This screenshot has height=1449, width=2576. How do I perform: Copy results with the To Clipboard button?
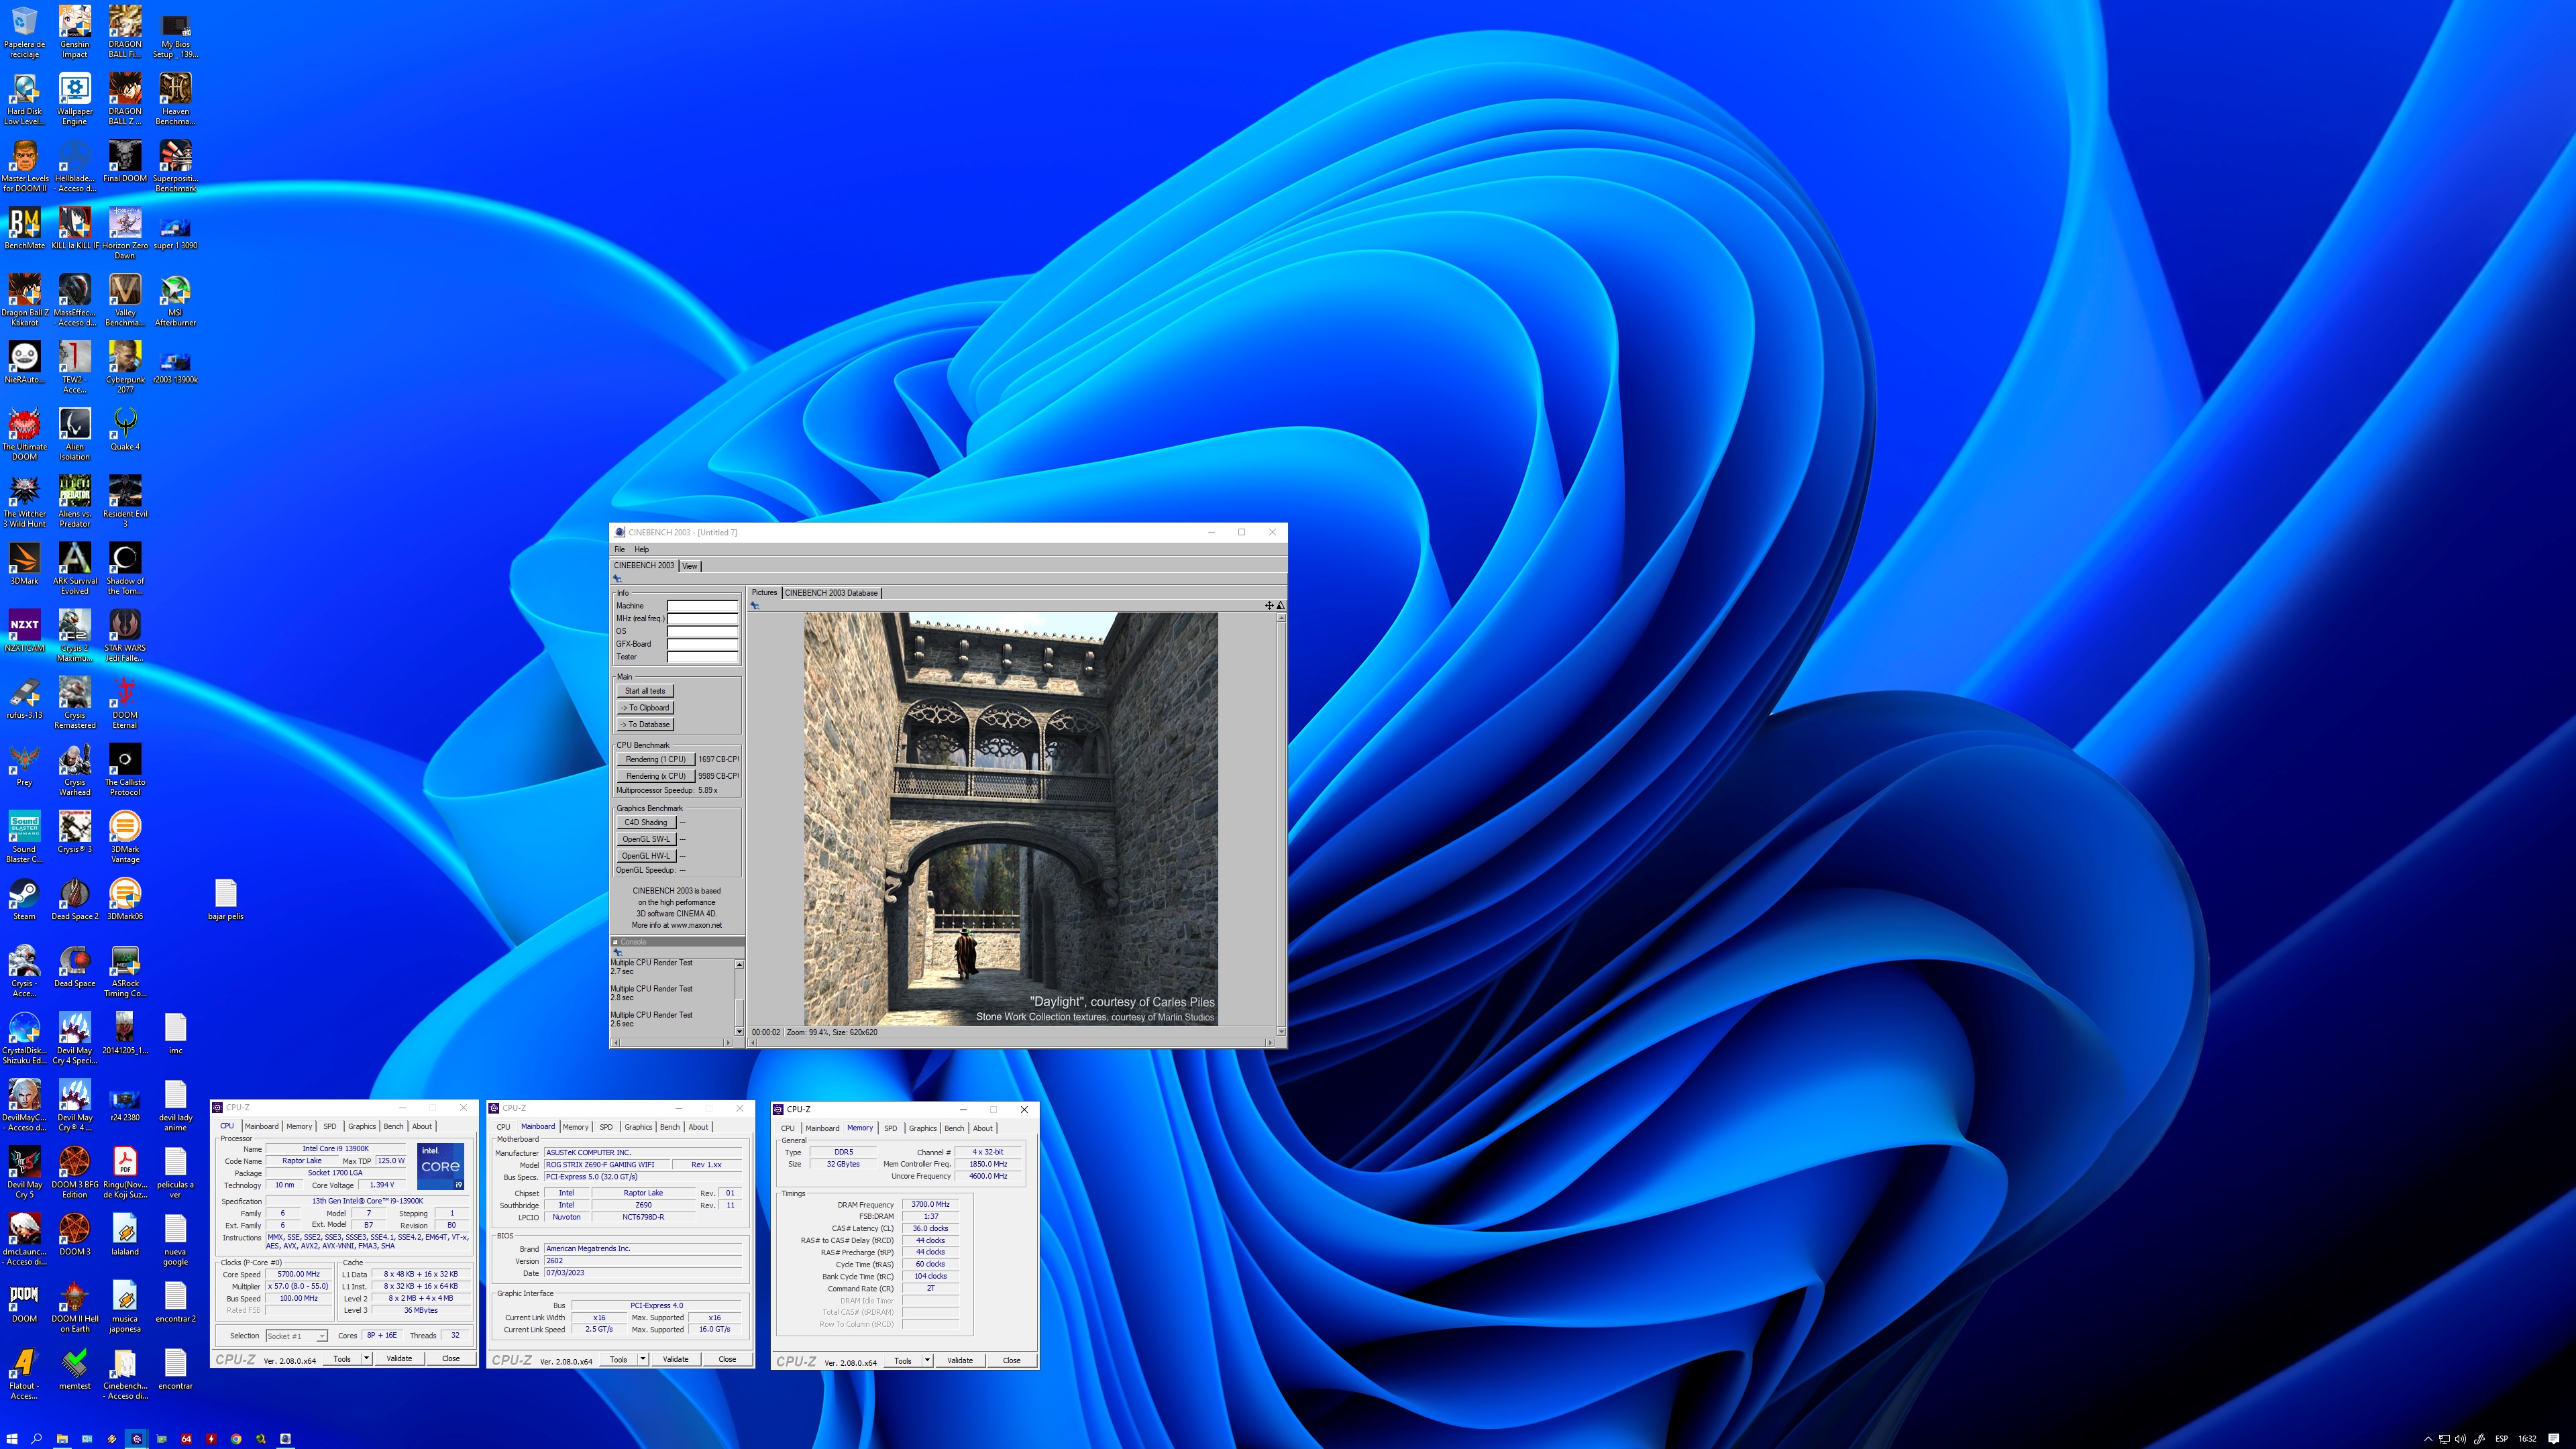(x=645, y=708)
